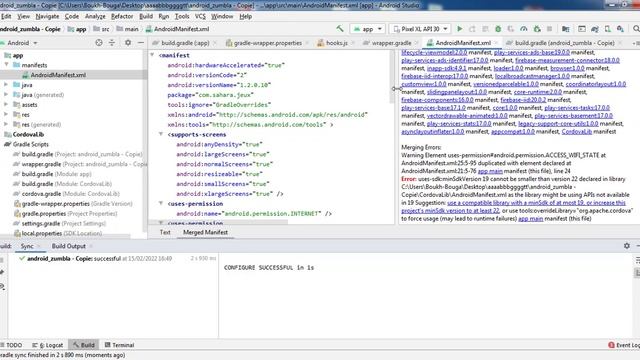Click the collapse all icon in Project panel

coord(112,42)
